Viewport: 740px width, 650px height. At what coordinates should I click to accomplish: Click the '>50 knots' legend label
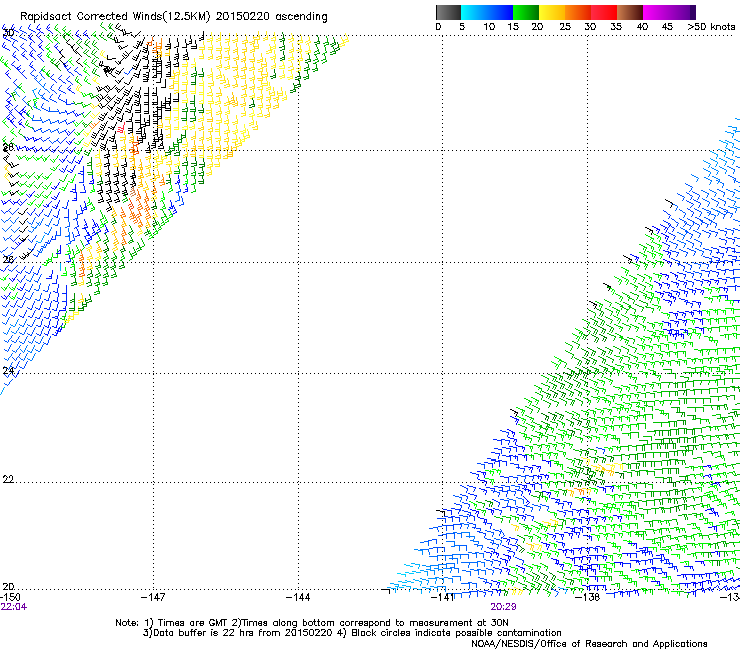pos(711,27)
